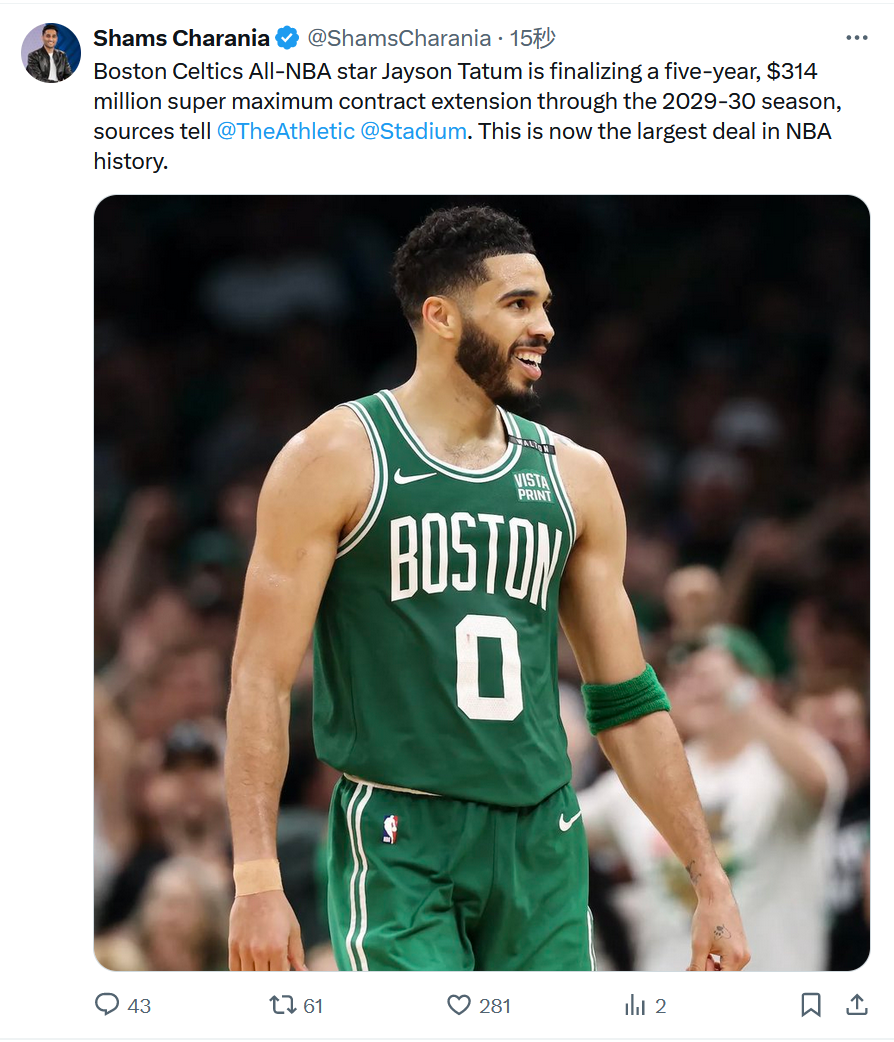This screenshot has height=1042, width=894.
Task: Click the retweet count 61
Action: [x=313, y=1005]
